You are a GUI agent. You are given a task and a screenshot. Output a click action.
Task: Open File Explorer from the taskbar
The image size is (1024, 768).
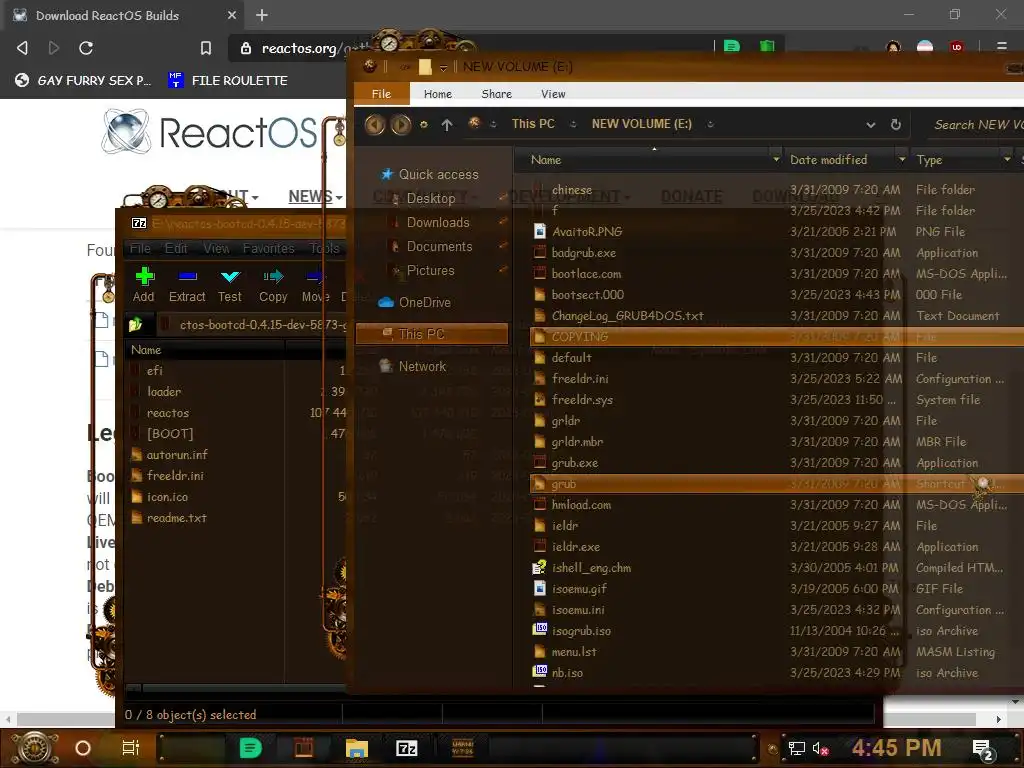tap(357, 748)
